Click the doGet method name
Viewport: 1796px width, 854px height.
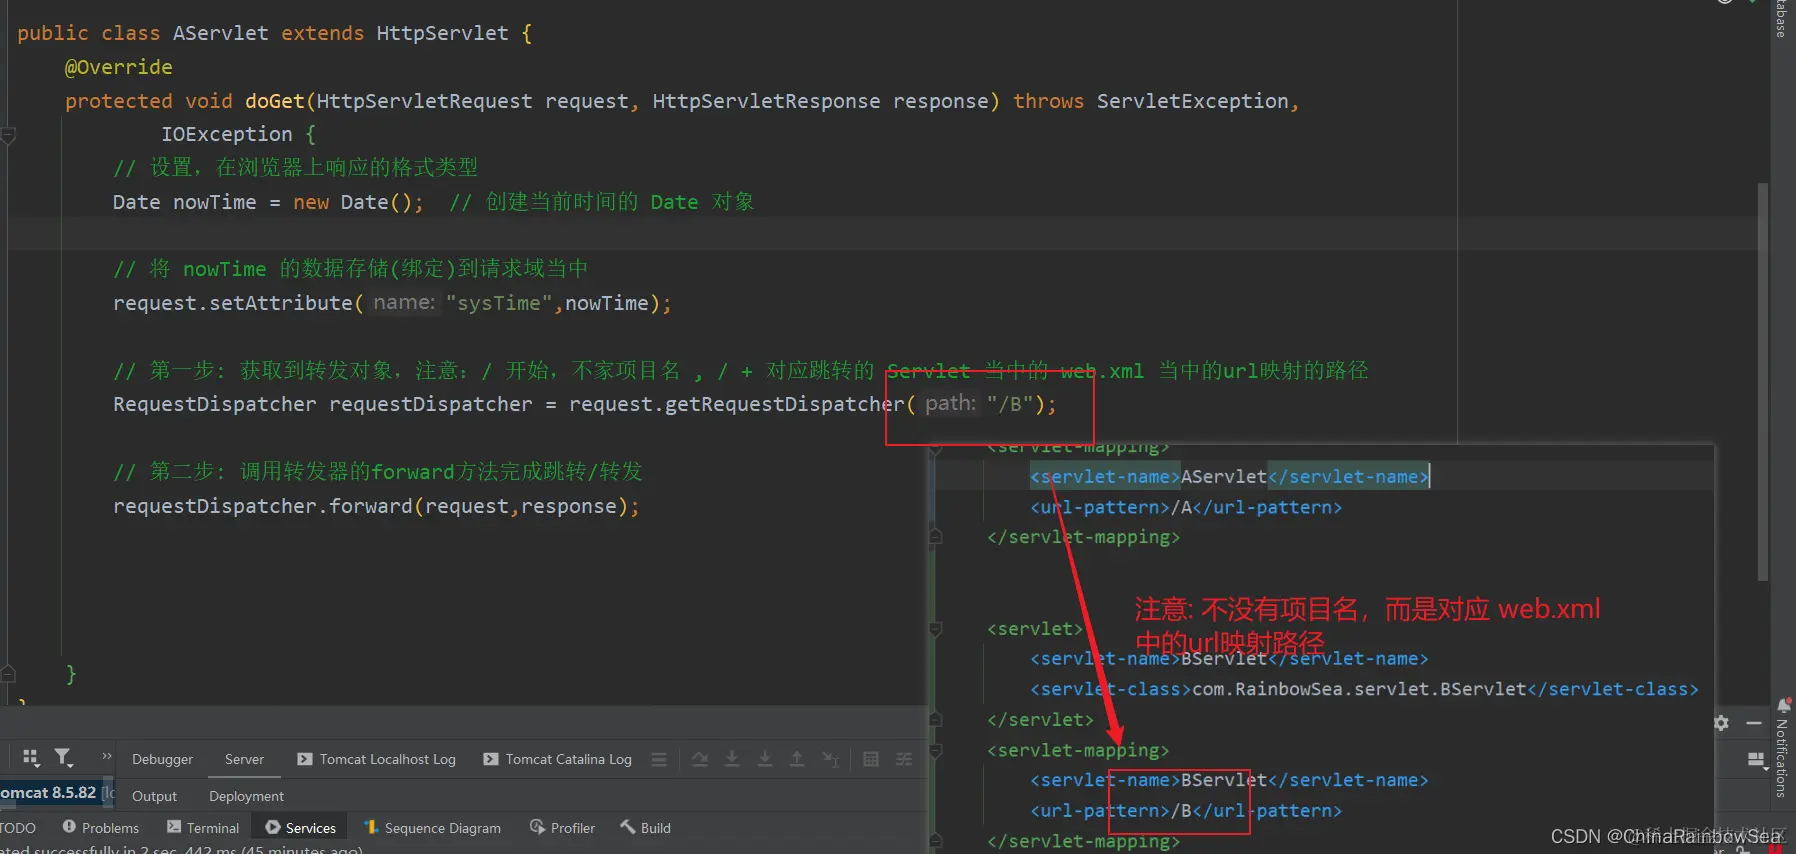(x=275, y=101)
